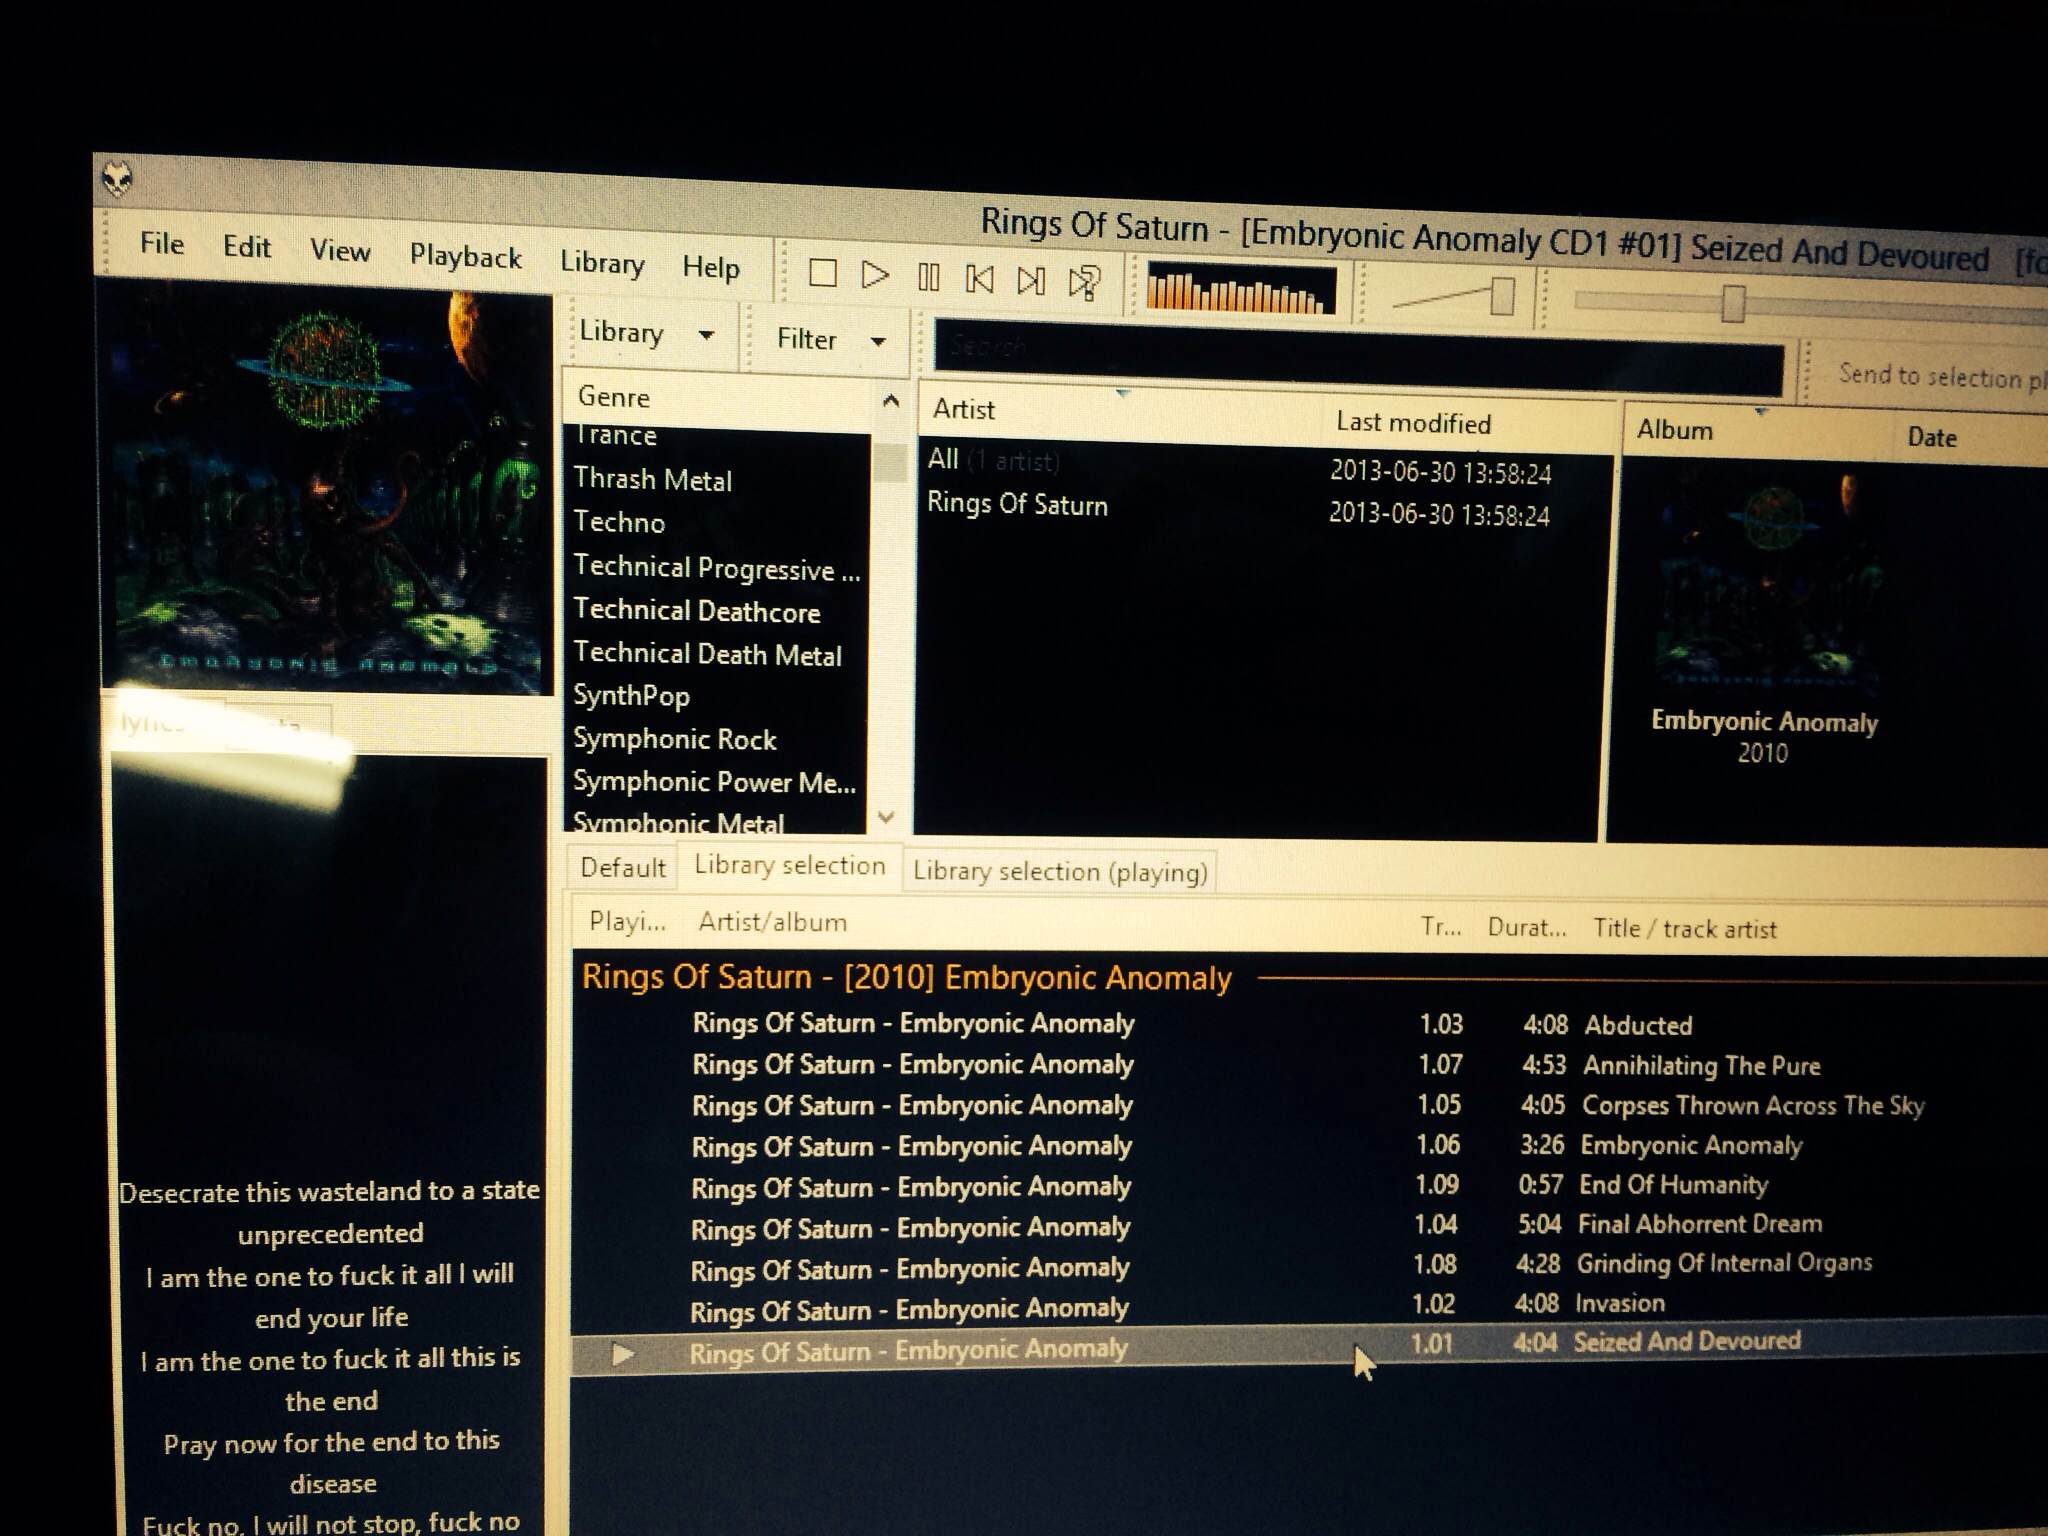Pause the current track
Screen dimensions: 2048x1536
(x=928, y=277)
